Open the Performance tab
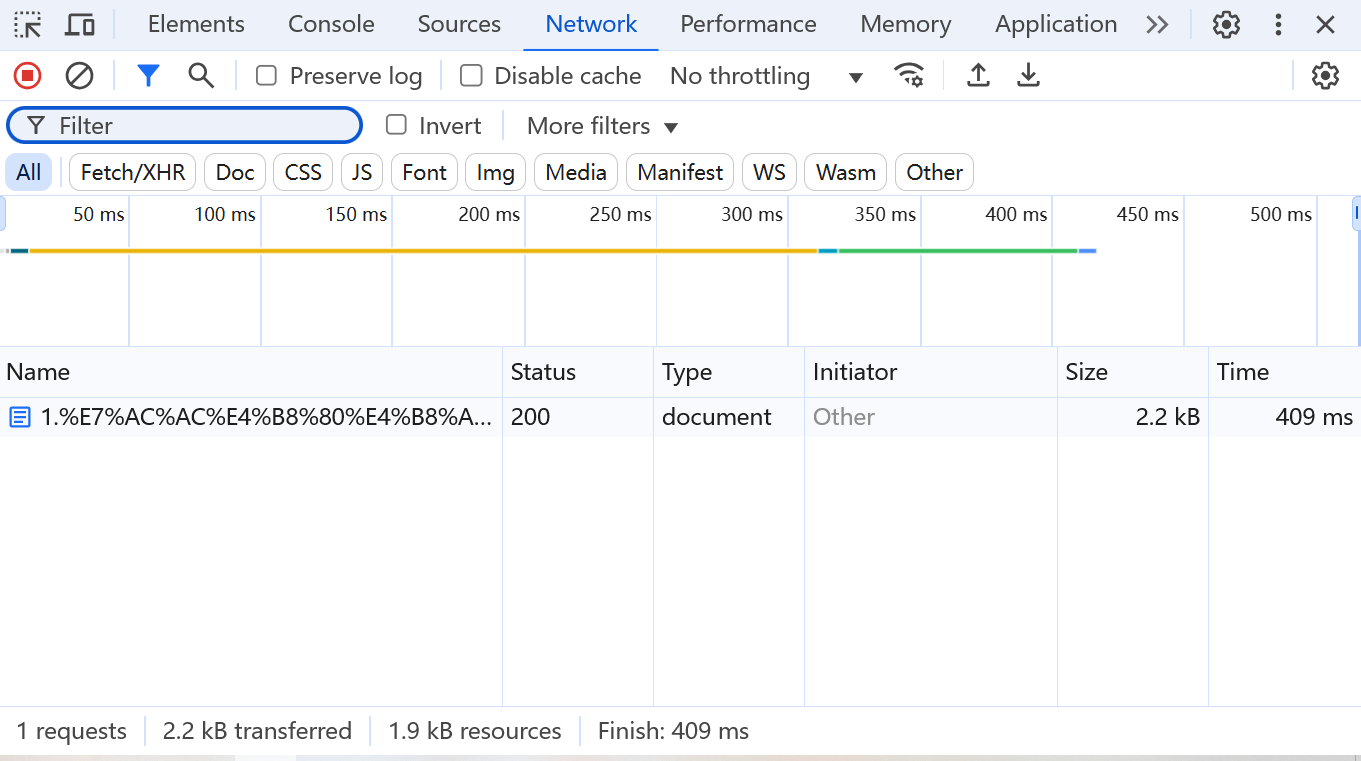The image size is (1361, 761). point(748,24)
